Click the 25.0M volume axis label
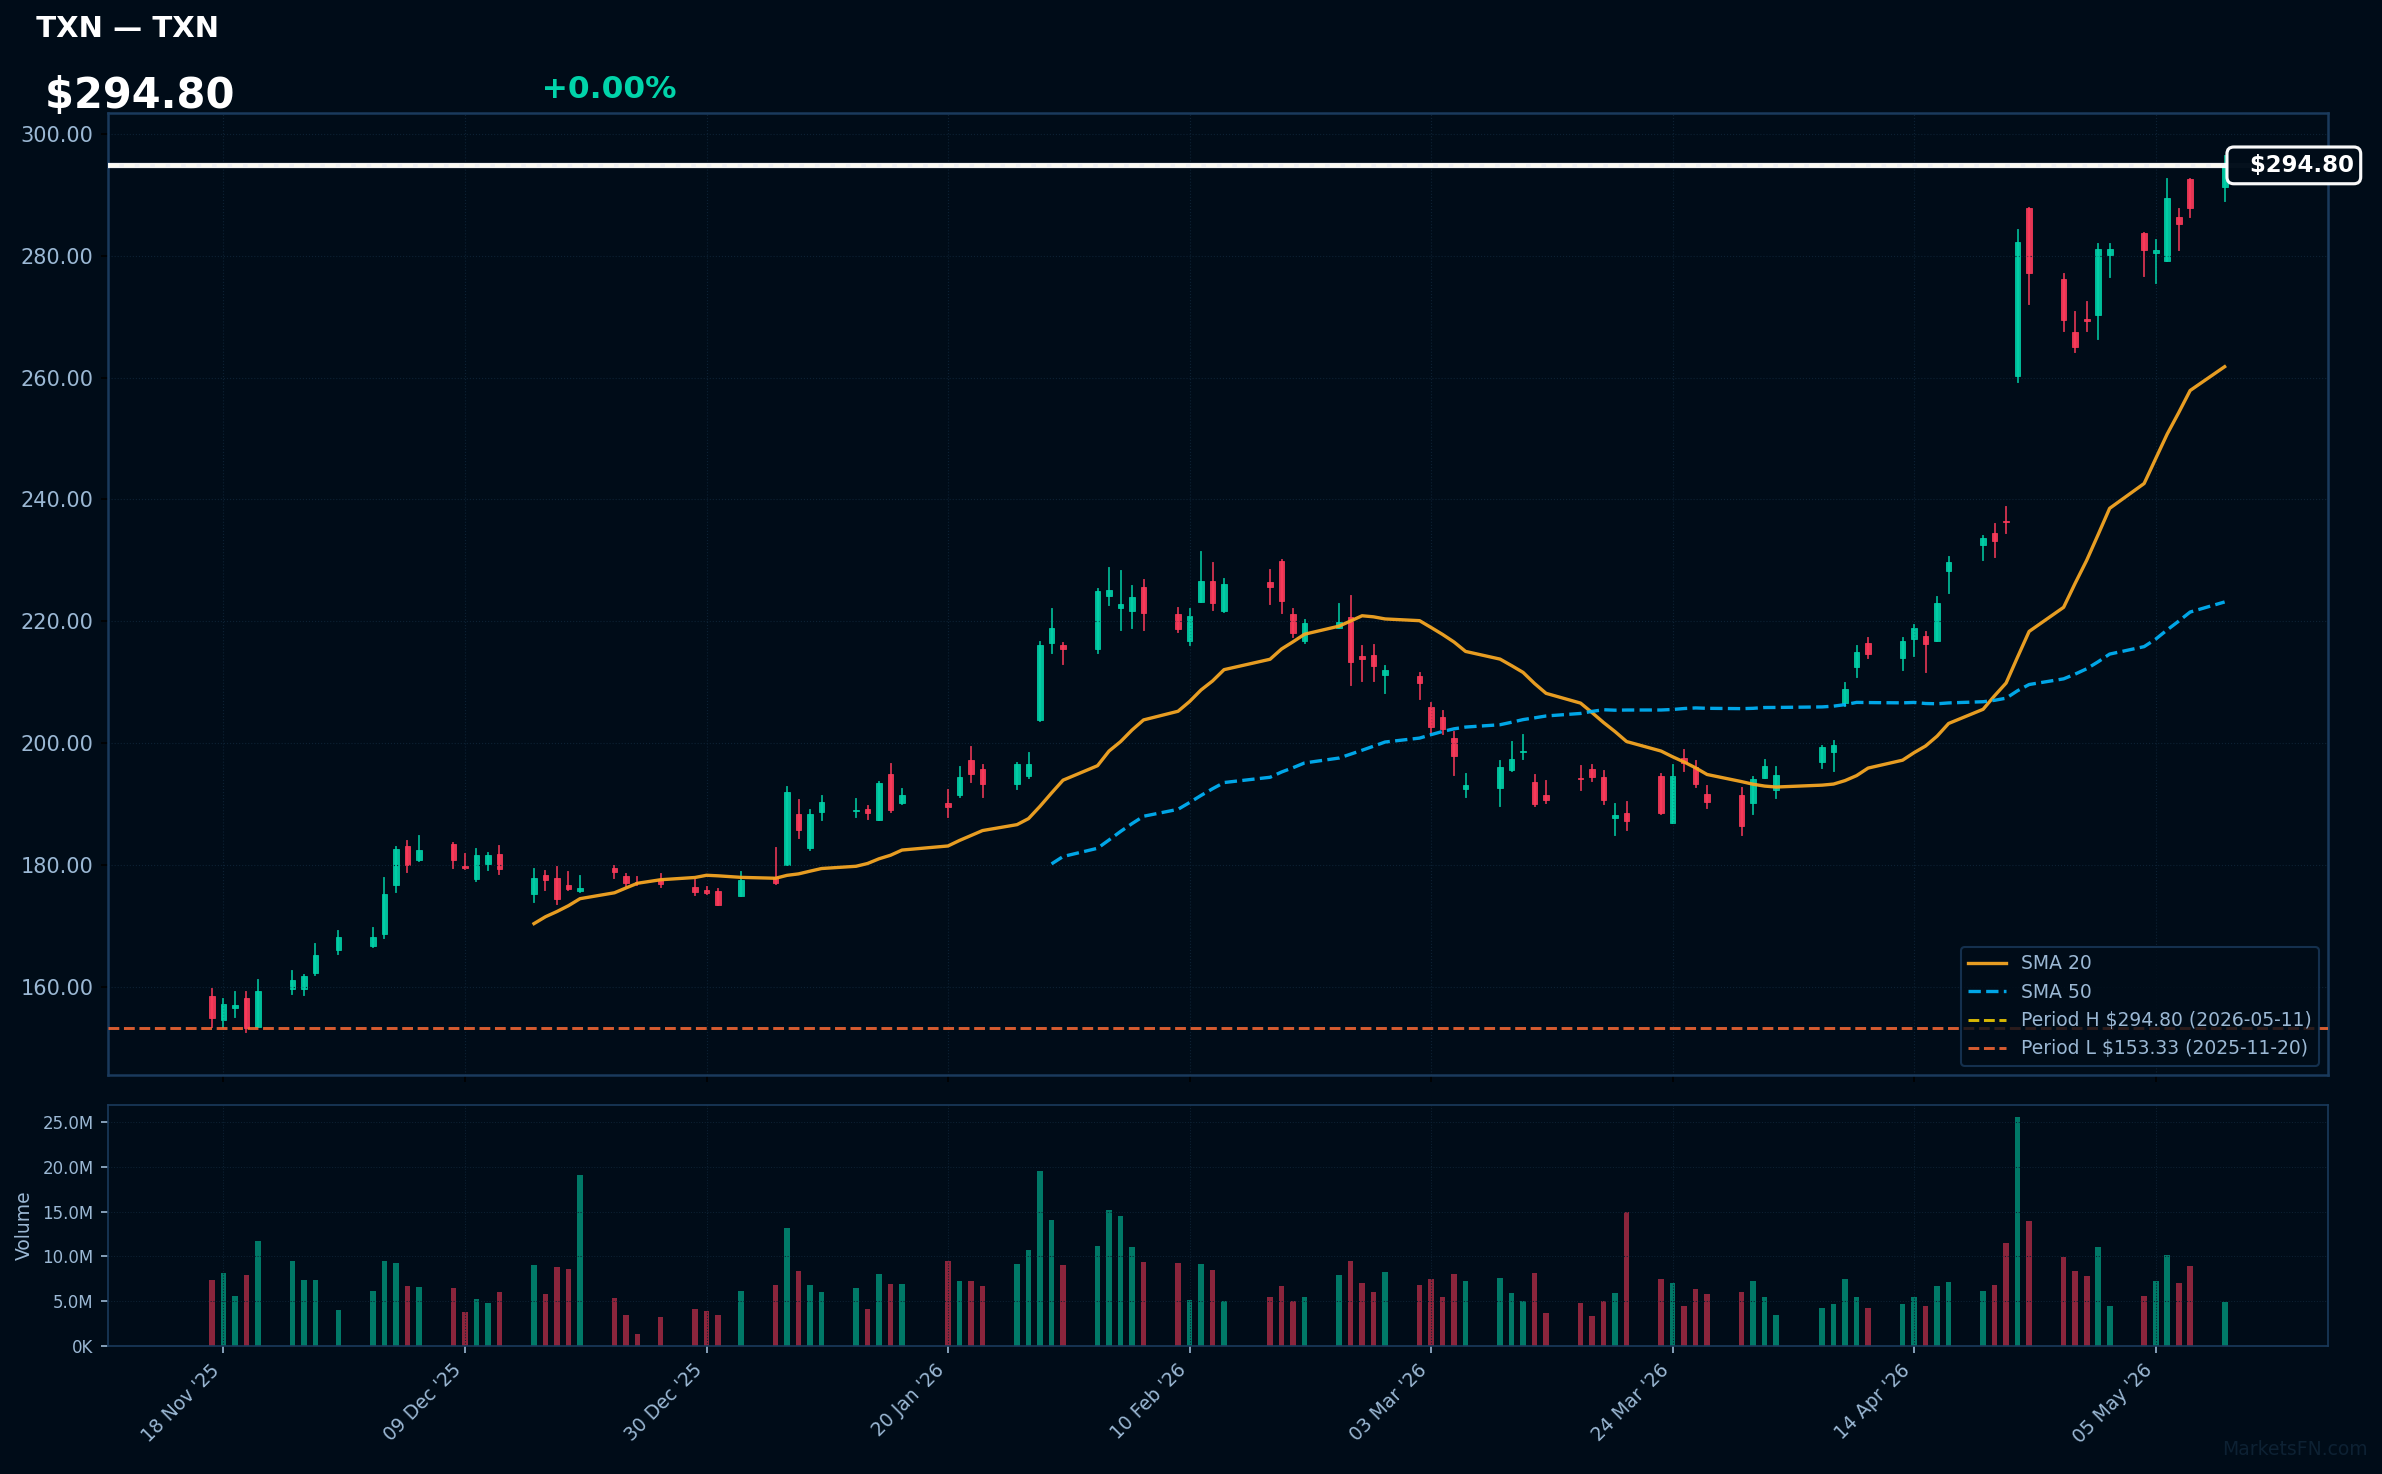The height and width of the screenshot is (1474, 2382). tap(68, 1123)
